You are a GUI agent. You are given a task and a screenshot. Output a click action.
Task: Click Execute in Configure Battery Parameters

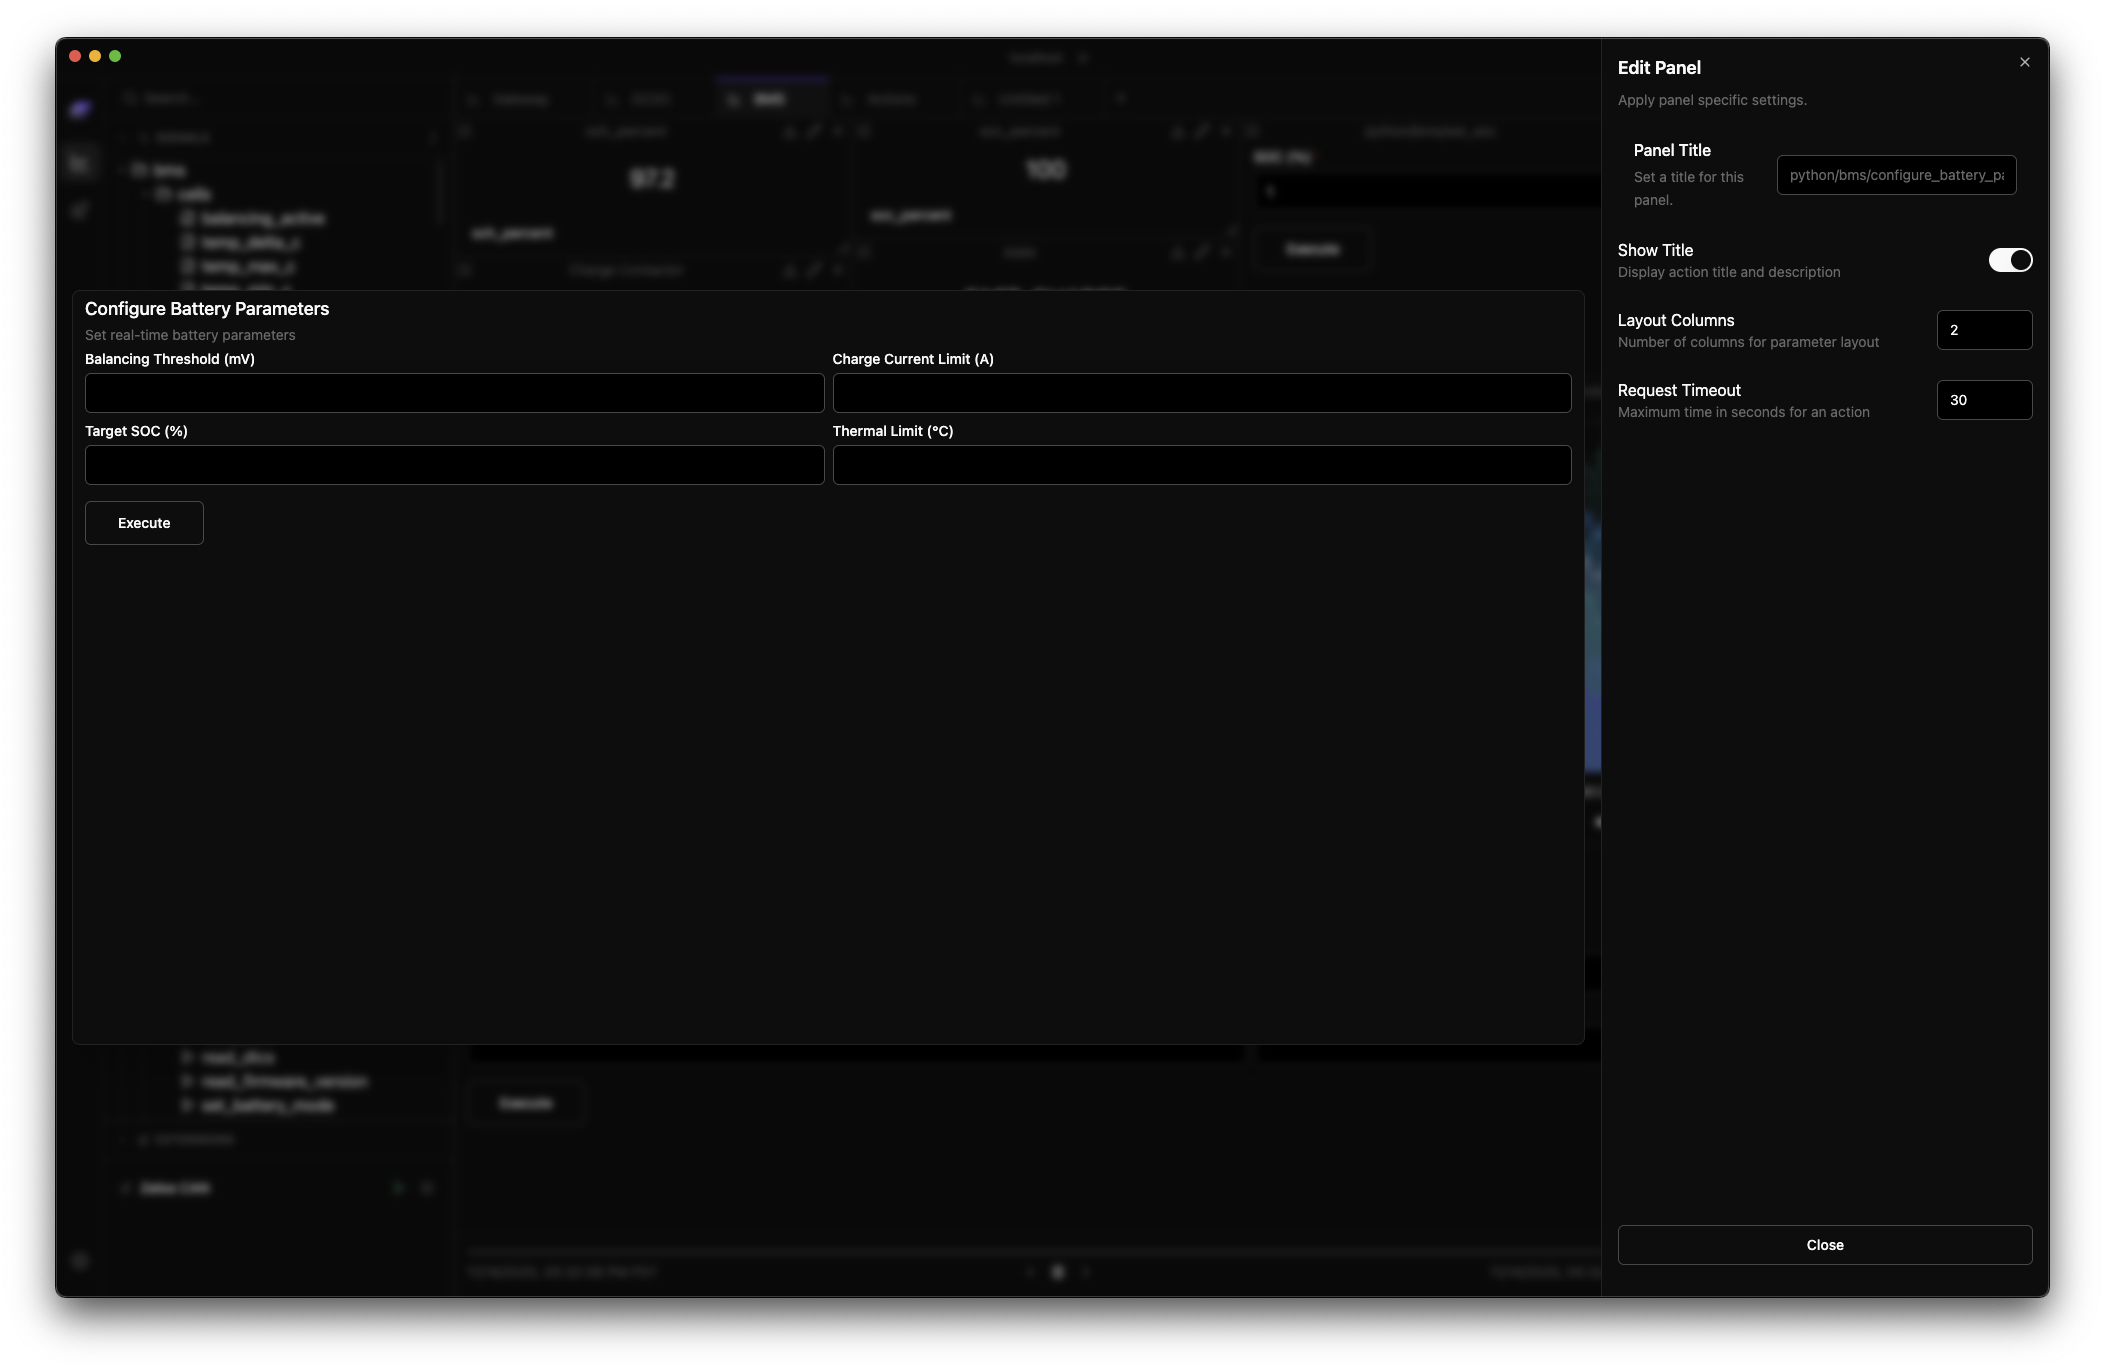click(x=144, y=522)
